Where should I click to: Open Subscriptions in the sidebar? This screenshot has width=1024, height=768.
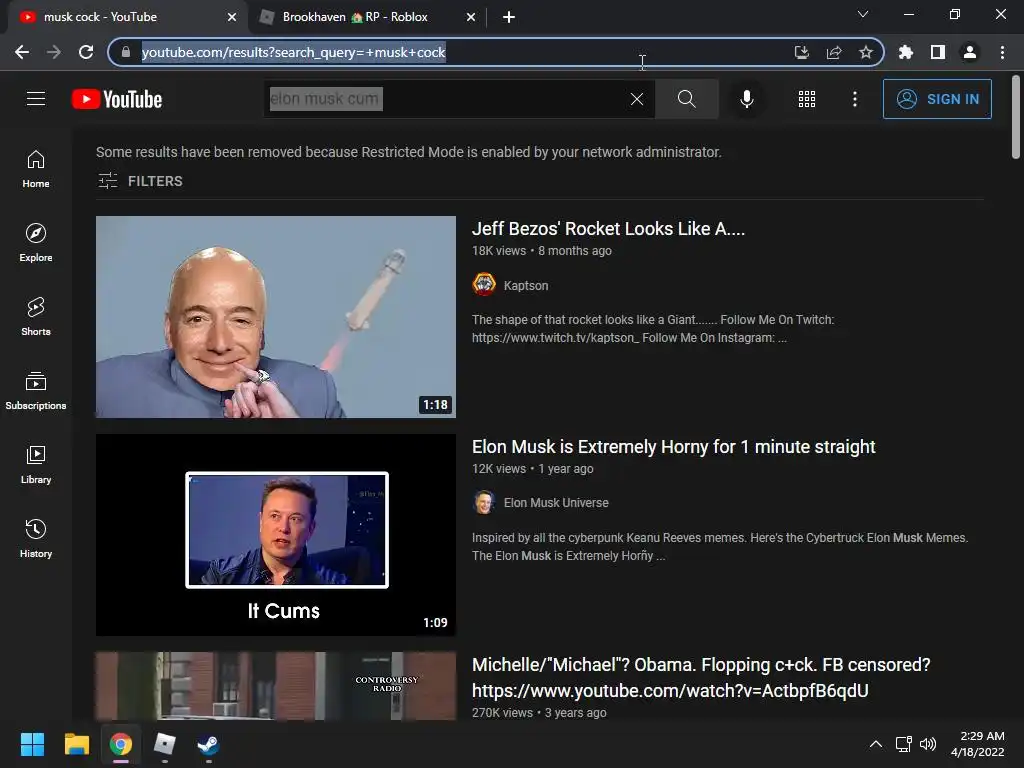(36, 391)
